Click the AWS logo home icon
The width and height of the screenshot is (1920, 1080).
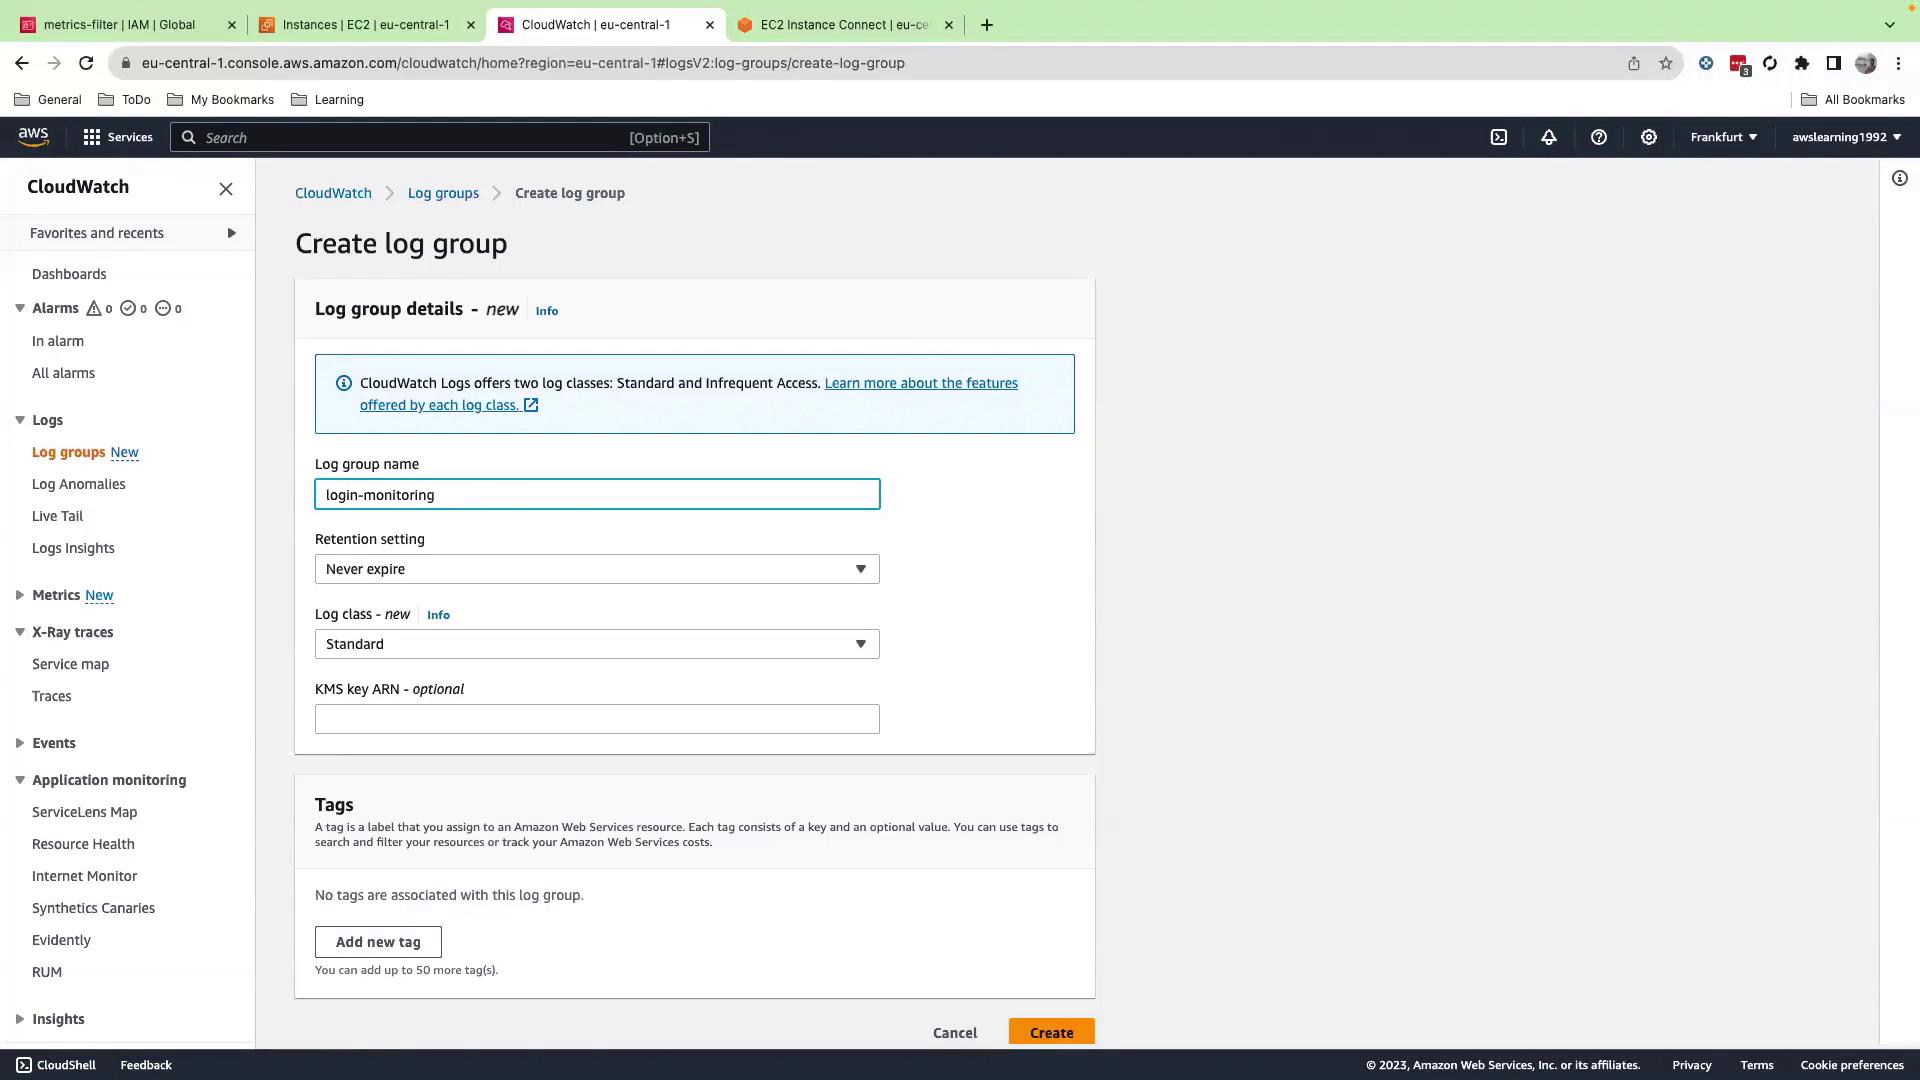coord(33,137)
